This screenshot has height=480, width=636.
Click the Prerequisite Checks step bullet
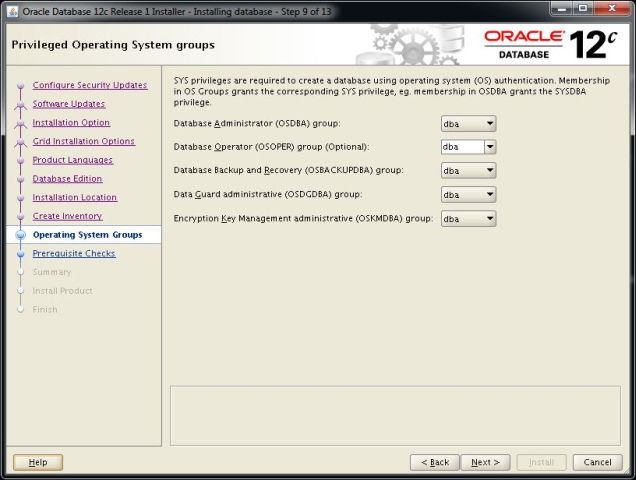[21, 254]
